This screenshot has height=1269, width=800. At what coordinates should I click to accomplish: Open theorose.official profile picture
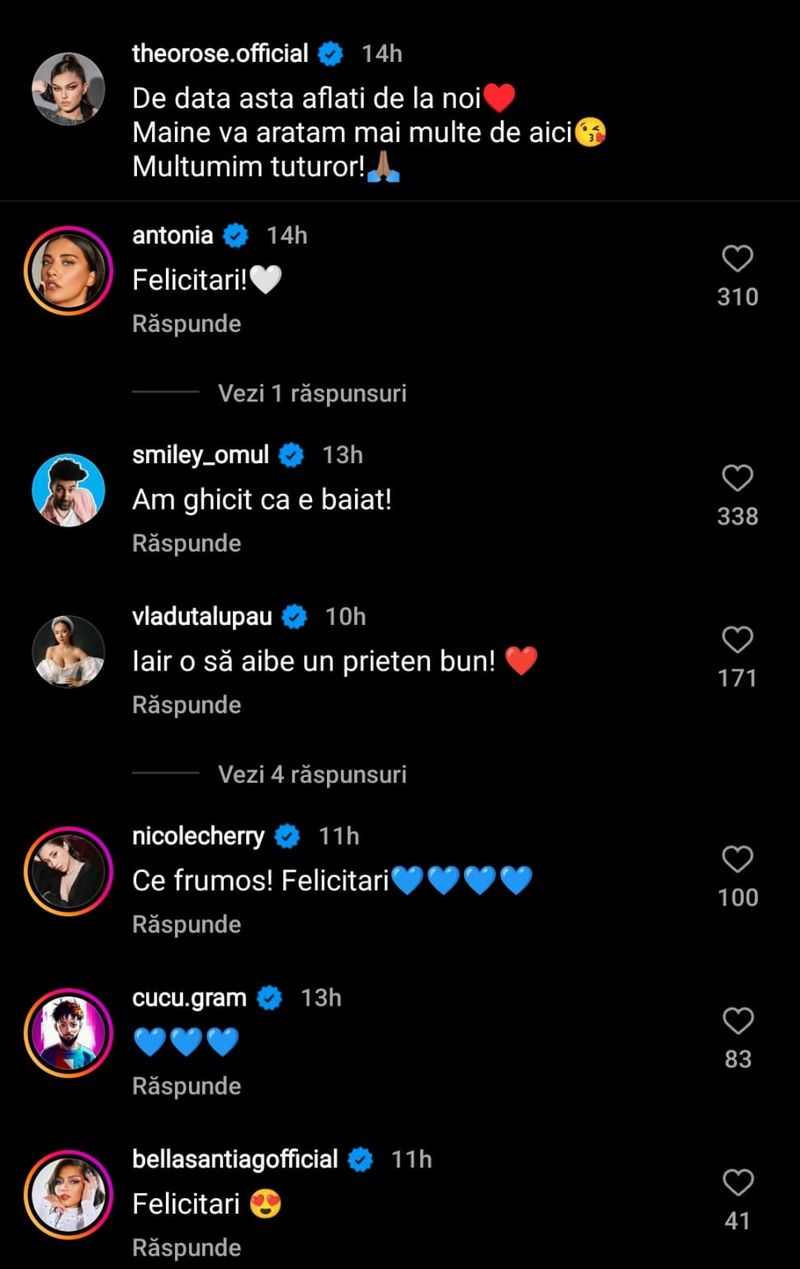[68, 89]
